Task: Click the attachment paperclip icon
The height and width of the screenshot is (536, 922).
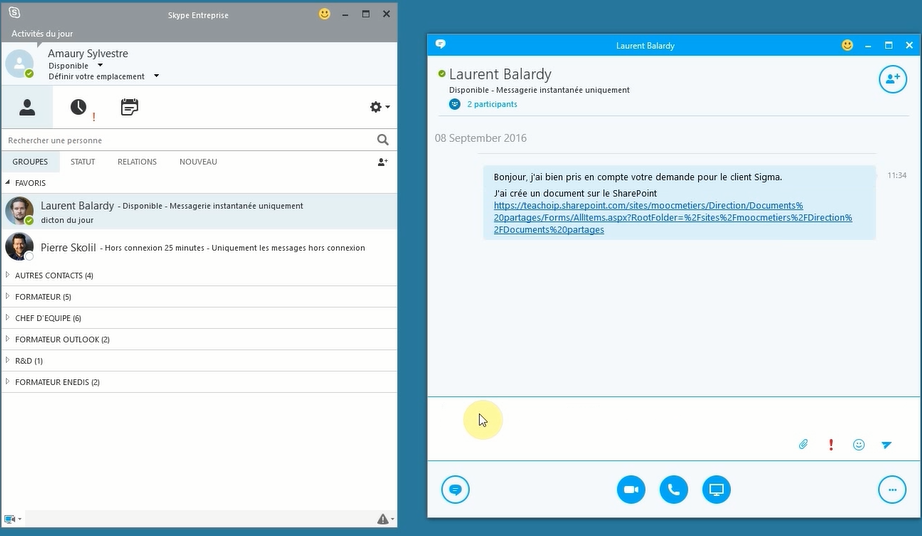Action: [803, 444]
